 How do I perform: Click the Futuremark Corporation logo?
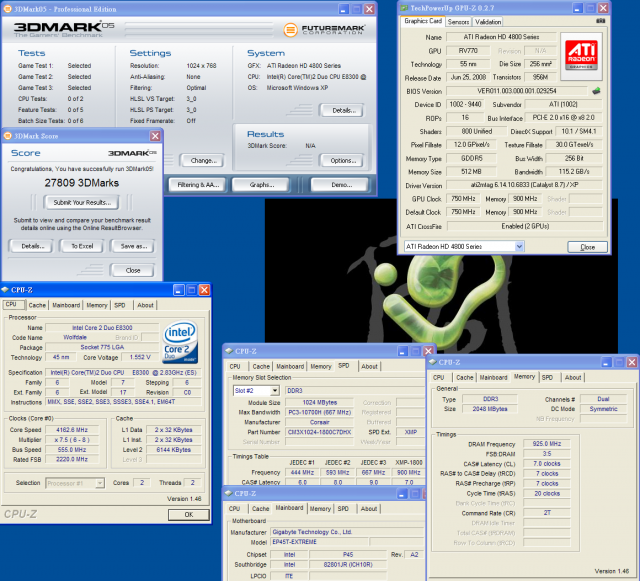(x=324, y=29)
